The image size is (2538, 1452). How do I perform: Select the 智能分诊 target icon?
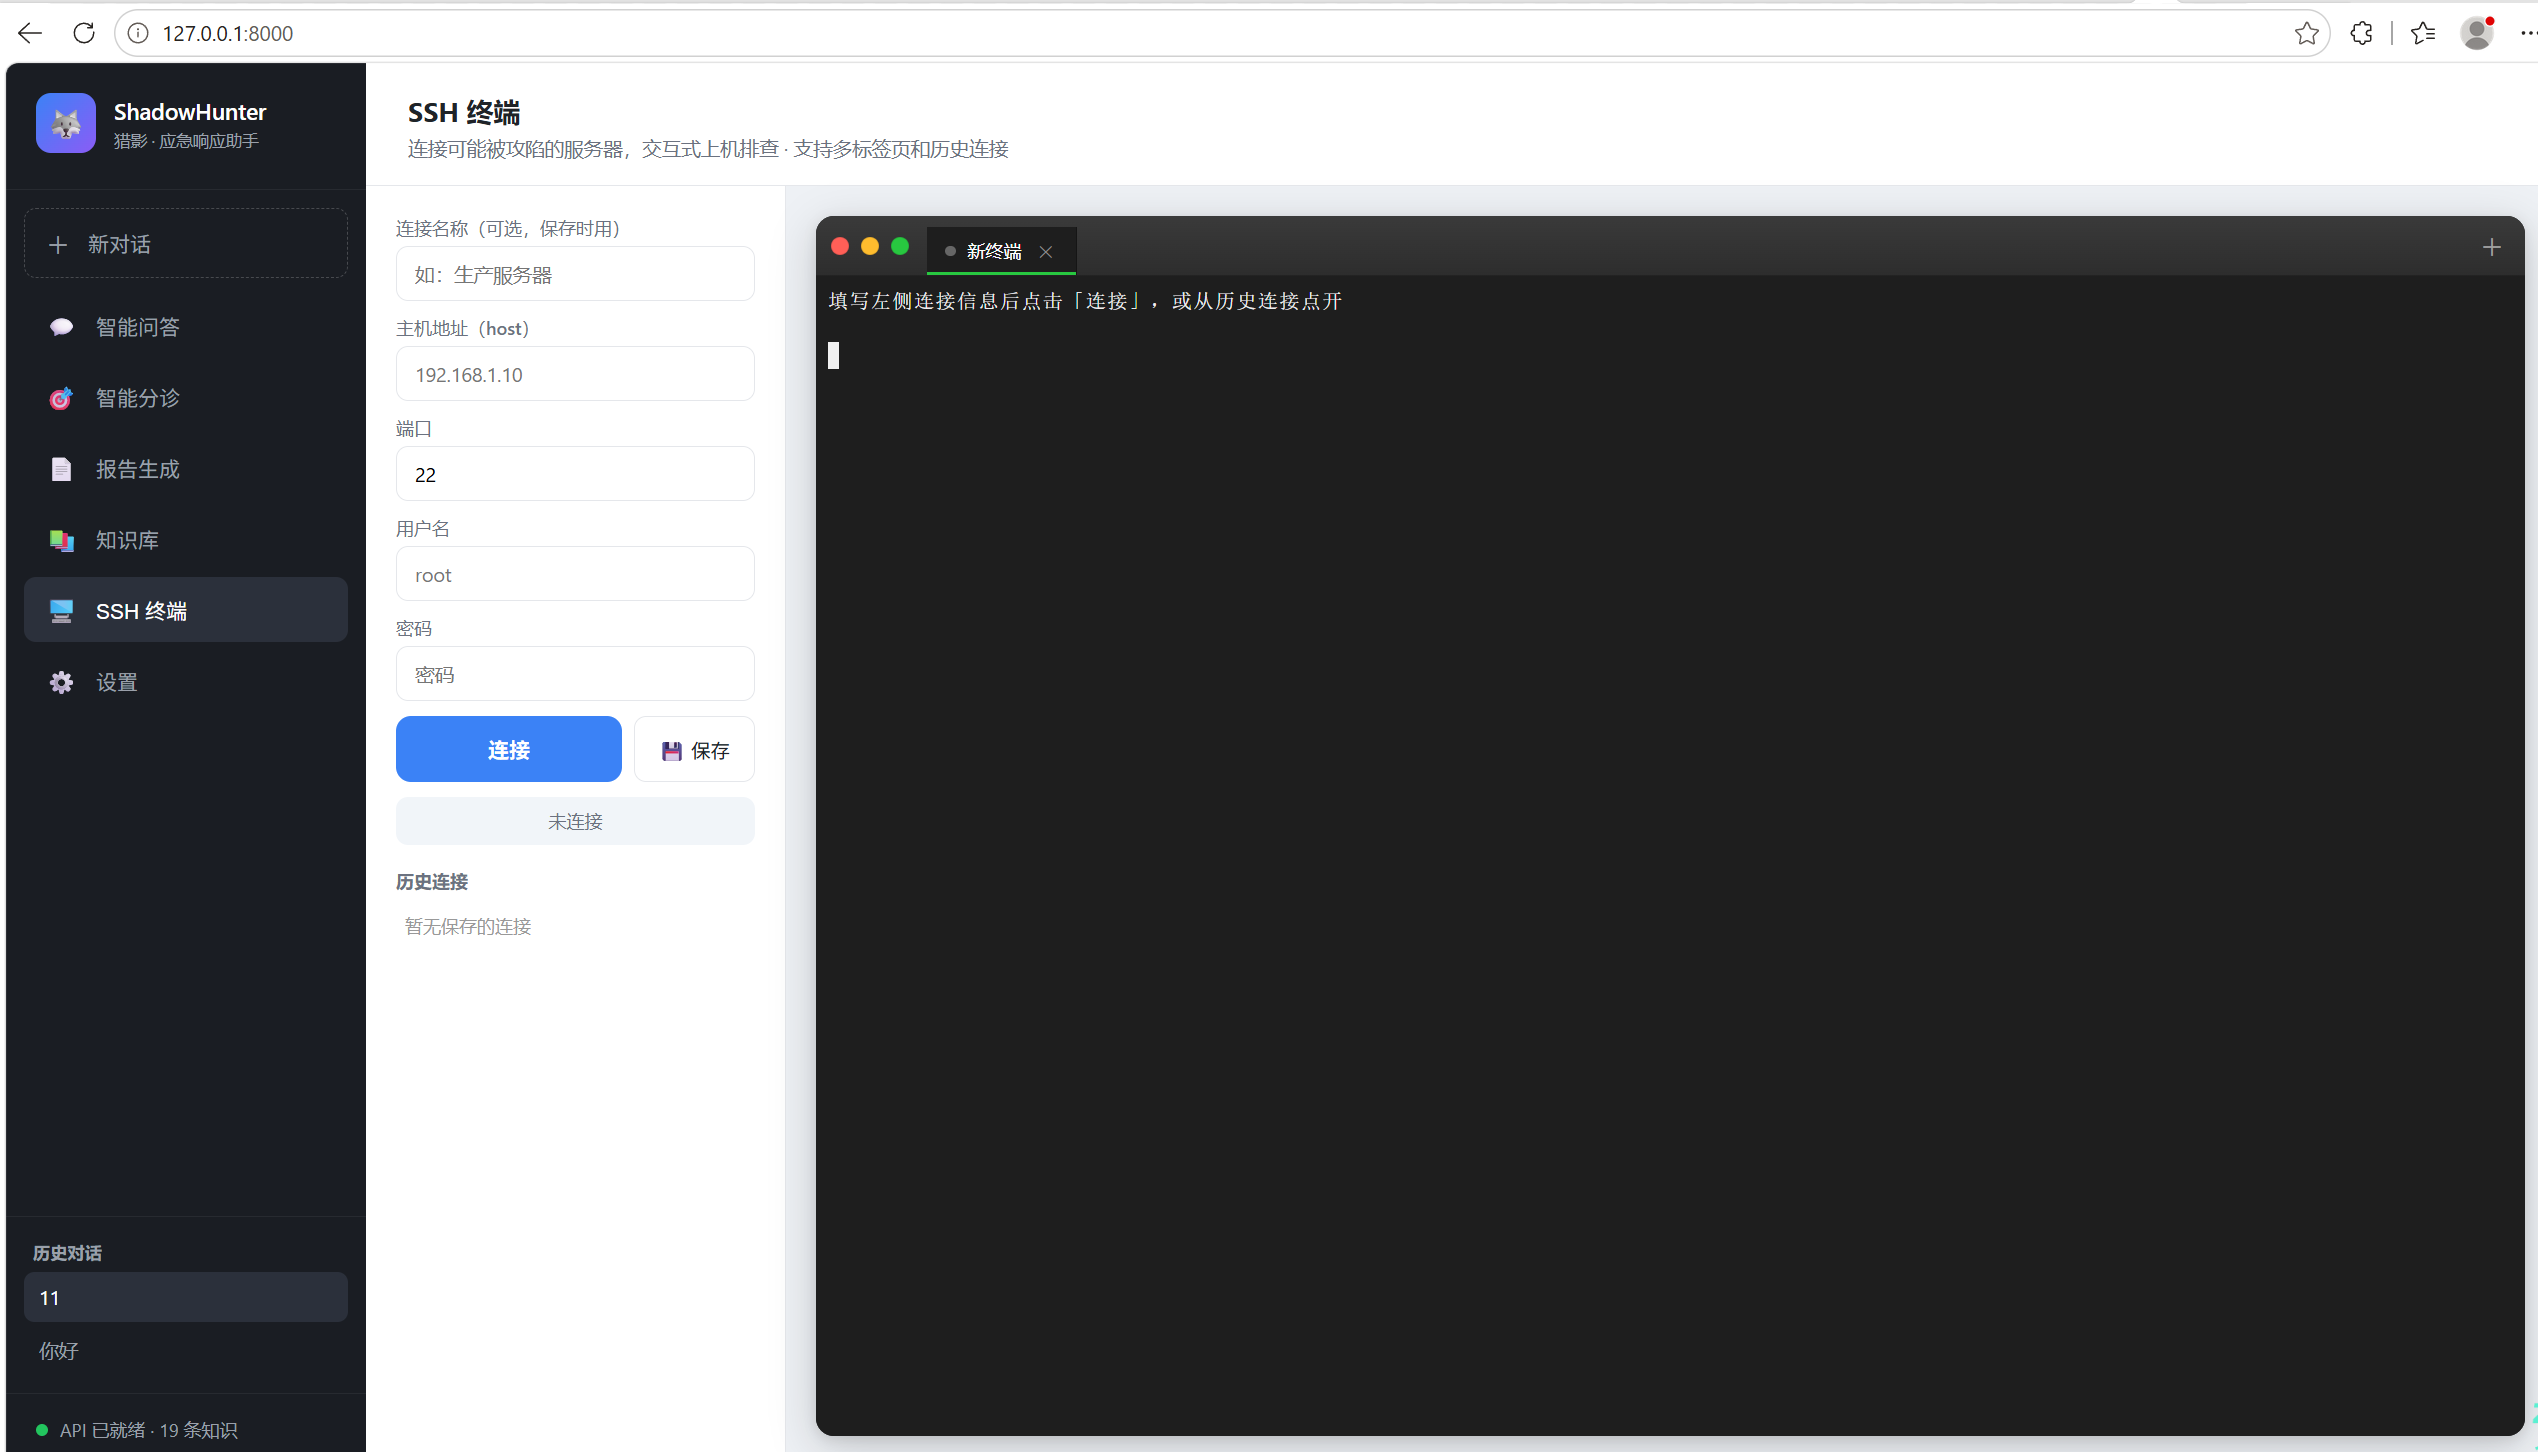pos(61,398)
